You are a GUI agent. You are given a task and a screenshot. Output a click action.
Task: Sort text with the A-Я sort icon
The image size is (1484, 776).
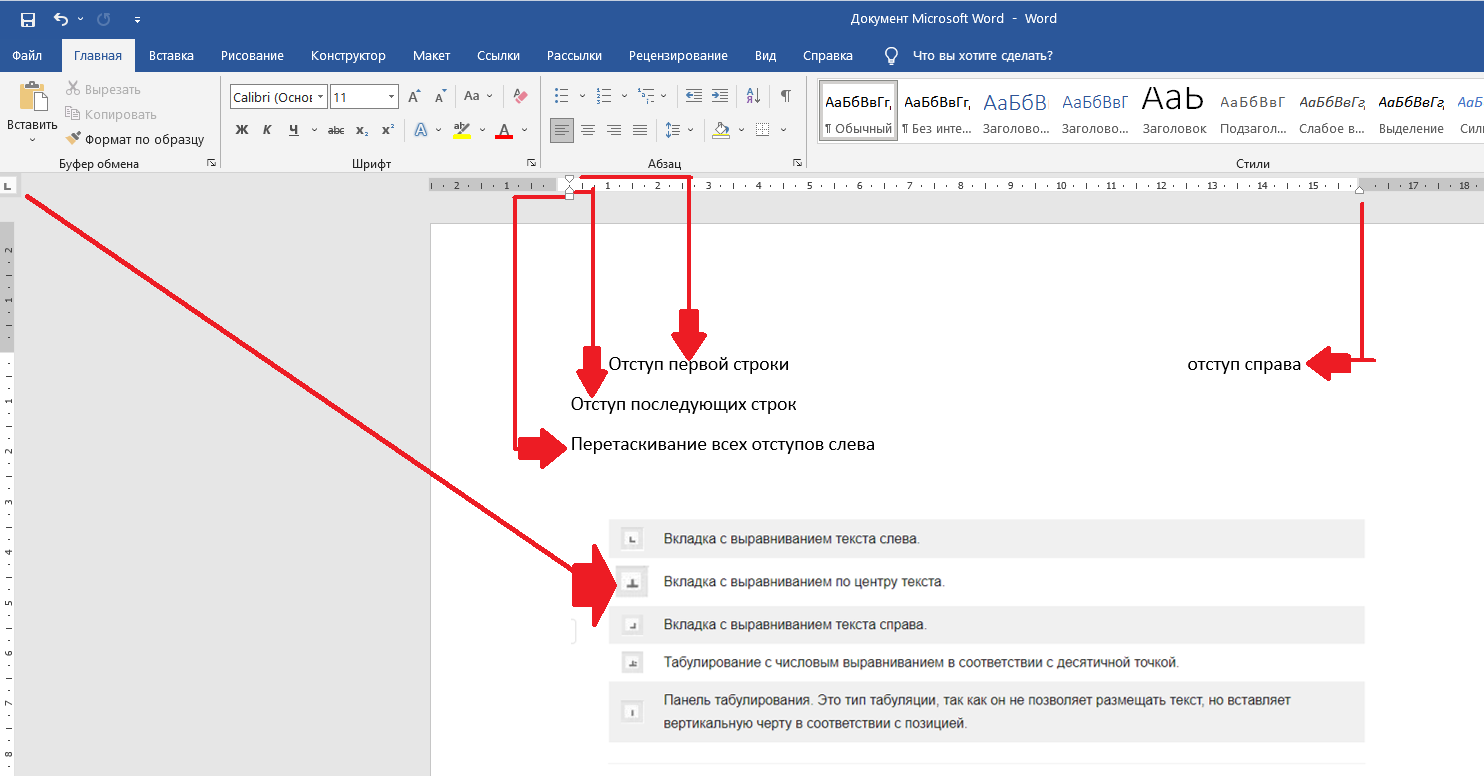click(x=754, y=96)
